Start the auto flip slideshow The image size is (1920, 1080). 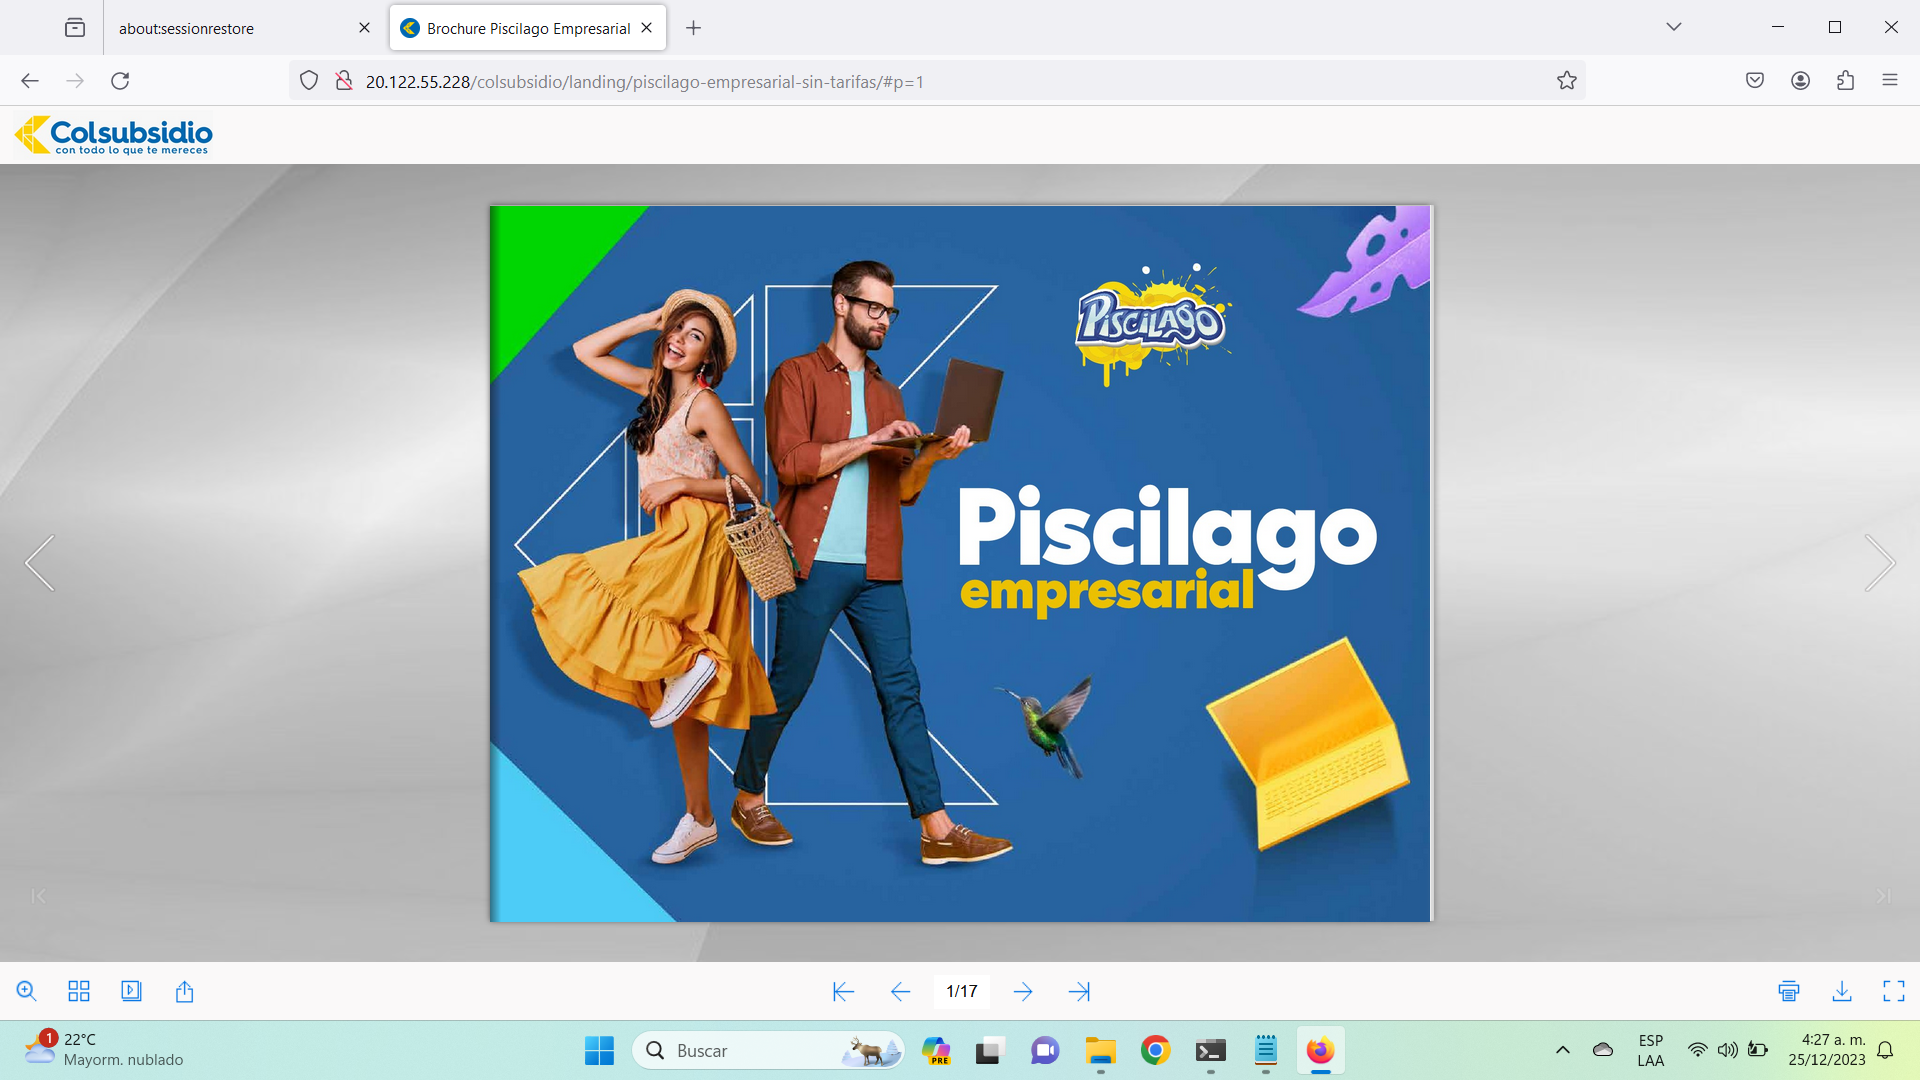[x=131, y=991]
